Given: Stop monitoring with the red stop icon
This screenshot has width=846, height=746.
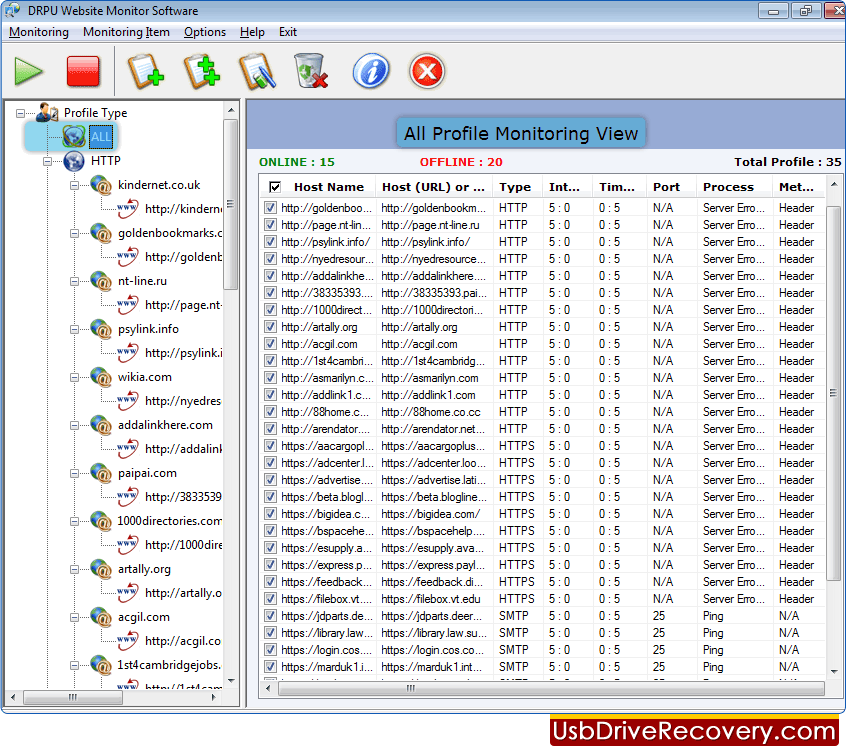Looking at the screenshot, I should tap(83, 71).
